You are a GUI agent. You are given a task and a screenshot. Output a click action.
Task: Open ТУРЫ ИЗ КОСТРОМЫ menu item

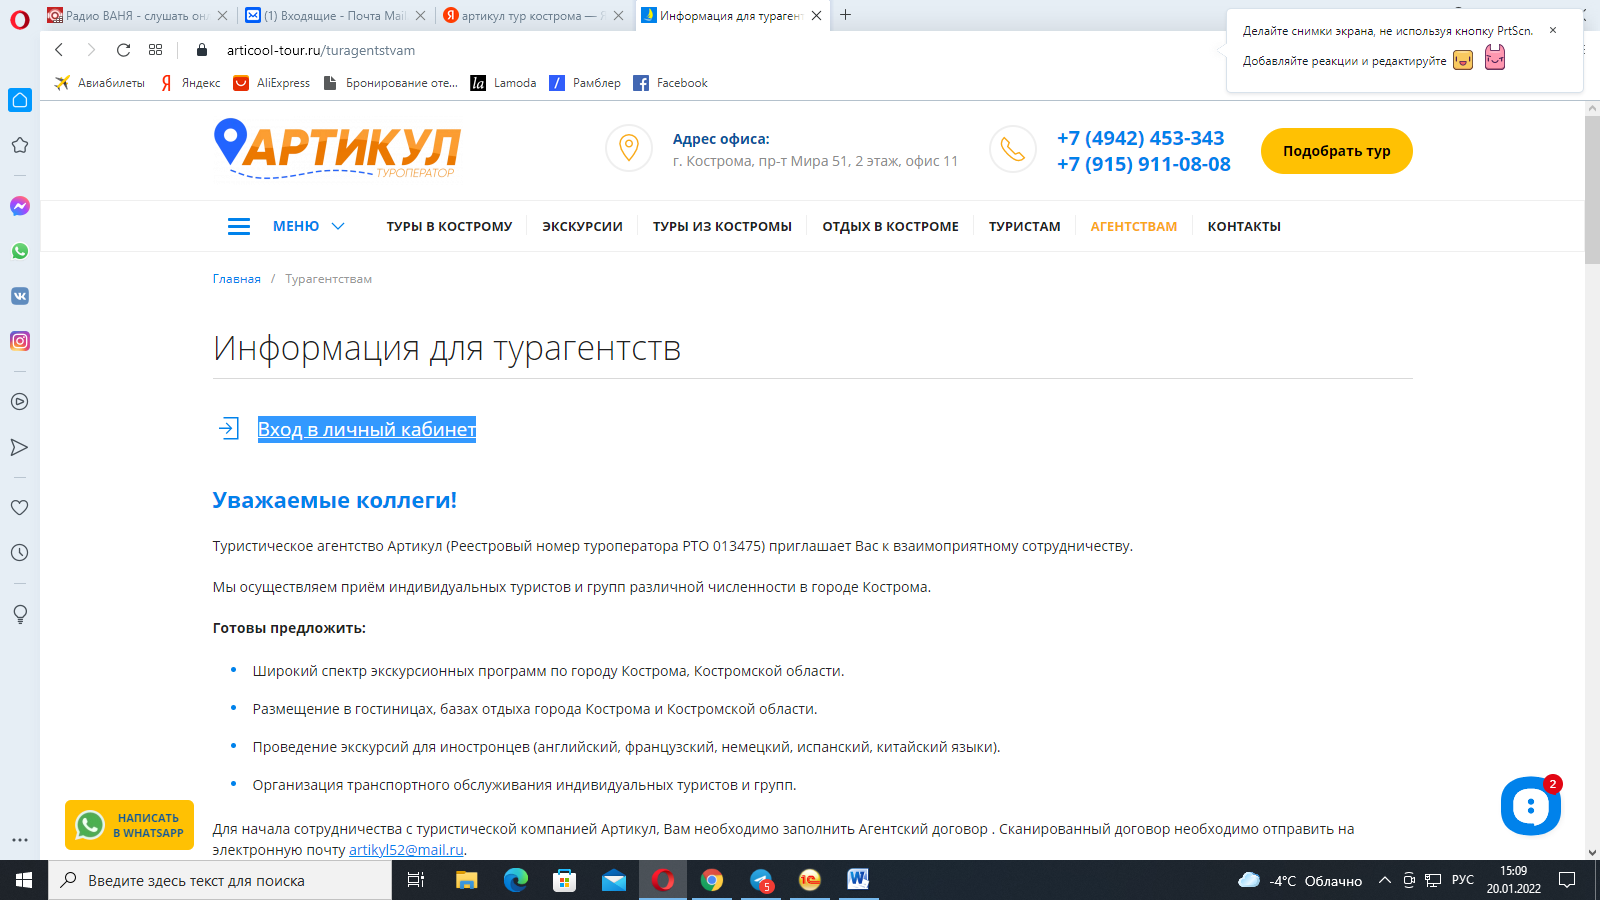point(722,226)
